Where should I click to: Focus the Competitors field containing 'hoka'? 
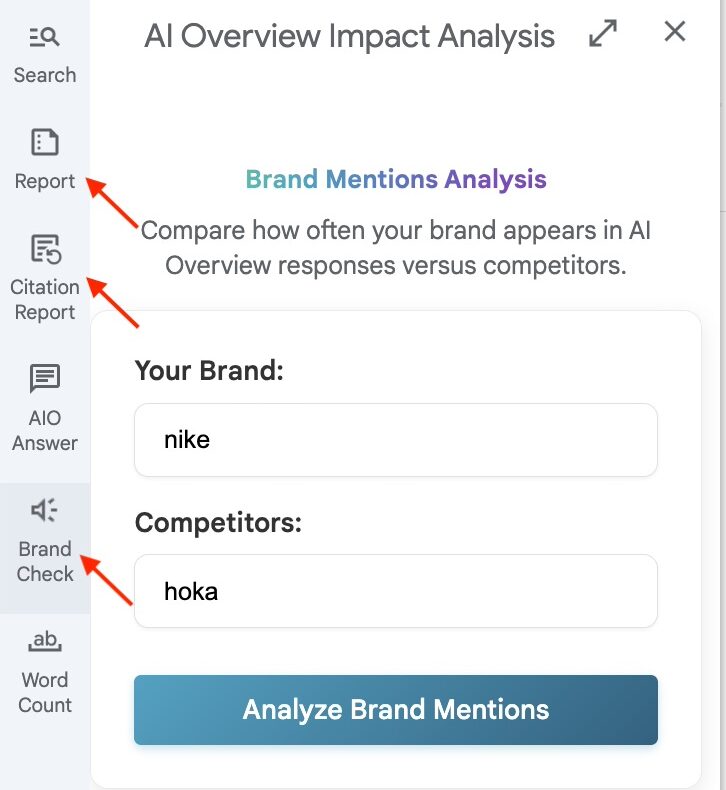(395, 591)
